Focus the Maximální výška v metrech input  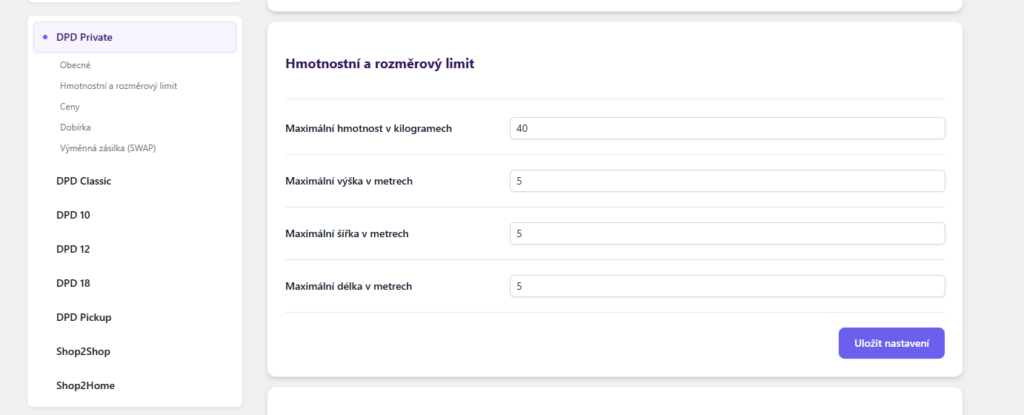point(726,181)
